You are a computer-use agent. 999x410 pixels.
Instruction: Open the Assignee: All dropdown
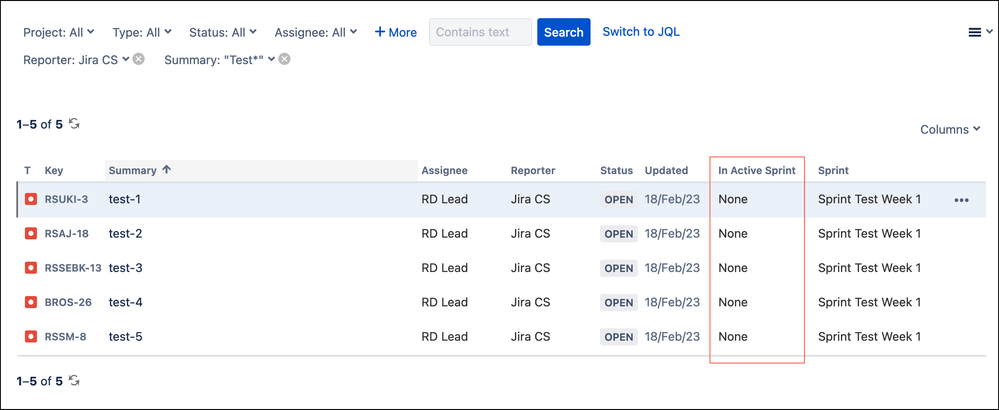pyautogui.click(x=316, y=32)
